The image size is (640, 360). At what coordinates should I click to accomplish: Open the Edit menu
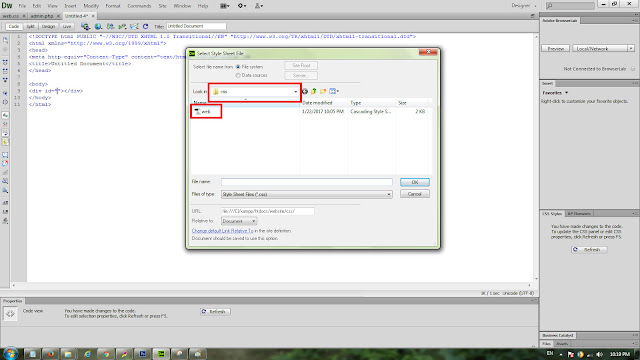click(37, 6)
